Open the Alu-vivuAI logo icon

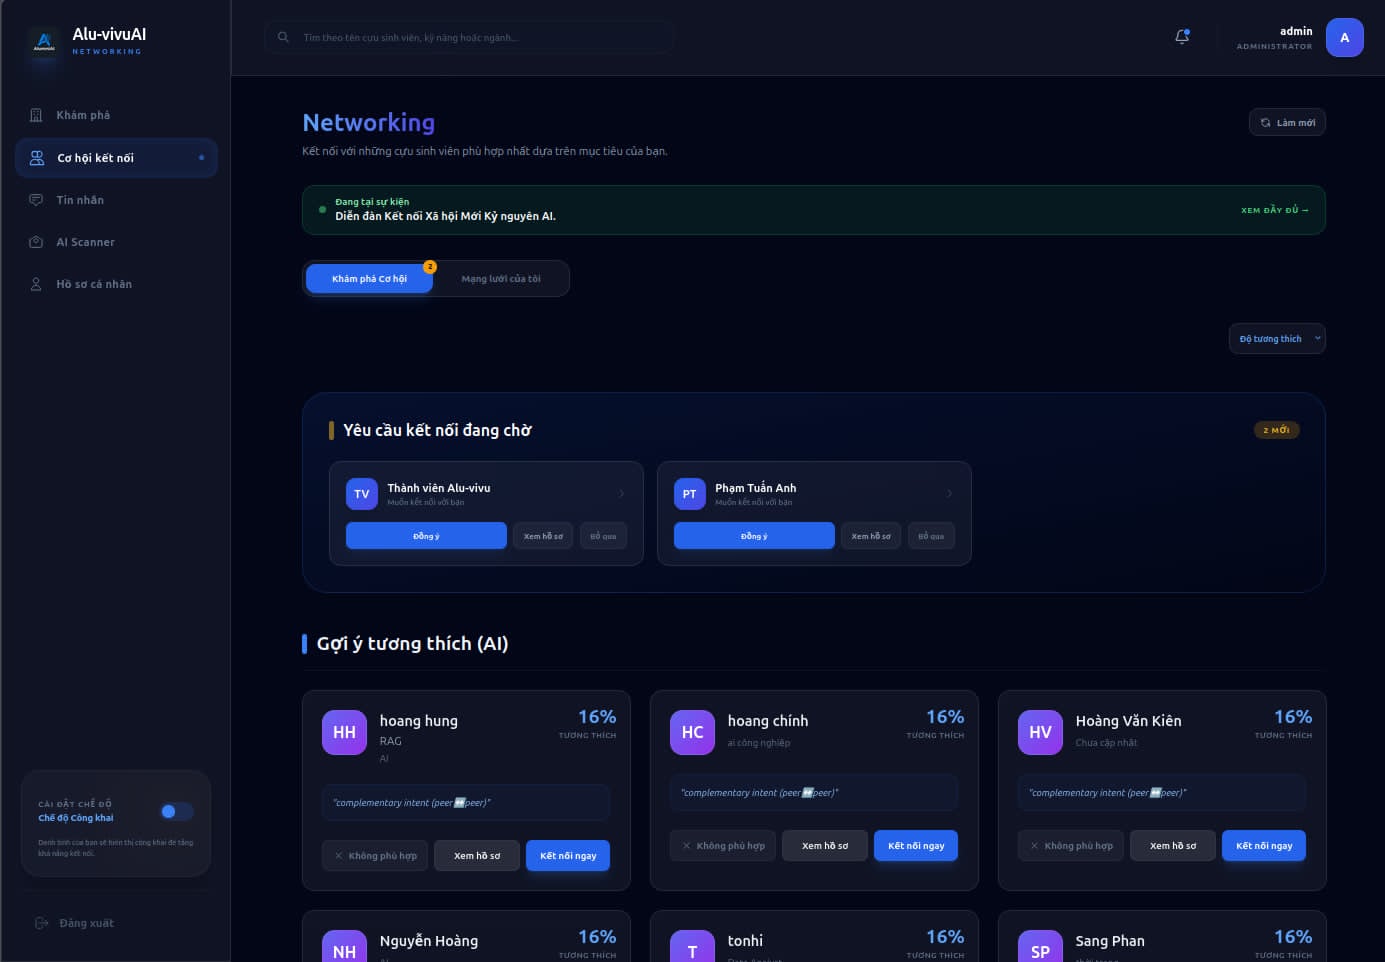point(44,41)
